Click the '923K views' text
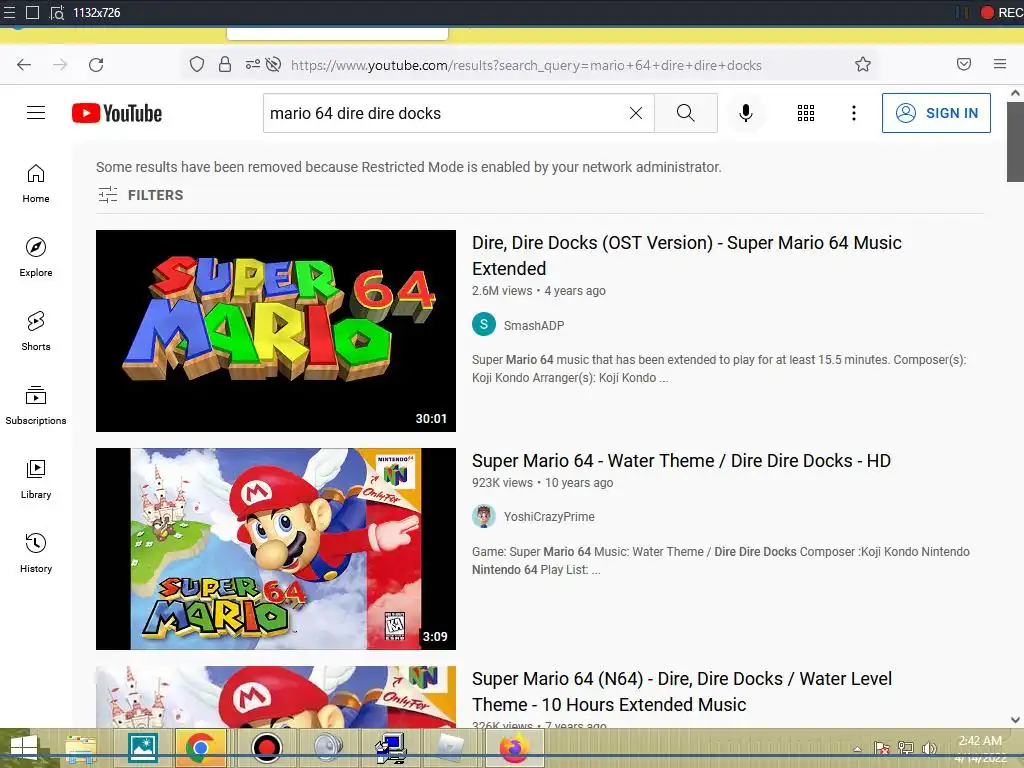Viewport: 1024px width, 768px height. click(502, 483)
